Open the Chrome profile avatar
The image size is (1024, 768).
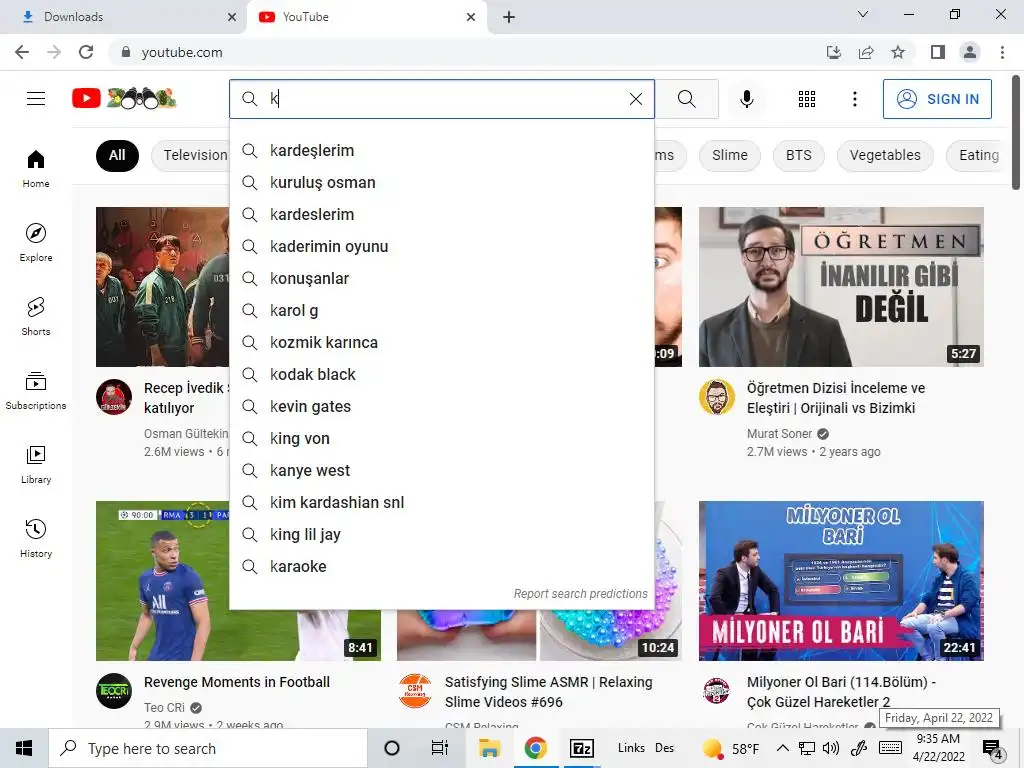[x=970, y=52]
